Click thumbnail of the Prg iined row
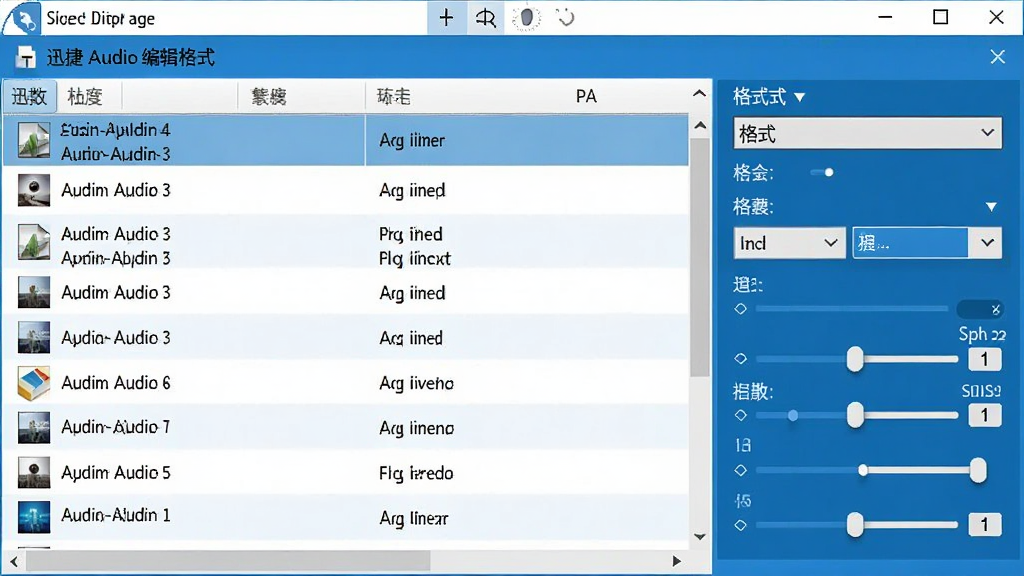This screenshot has width=1024, height=576. 34,242
